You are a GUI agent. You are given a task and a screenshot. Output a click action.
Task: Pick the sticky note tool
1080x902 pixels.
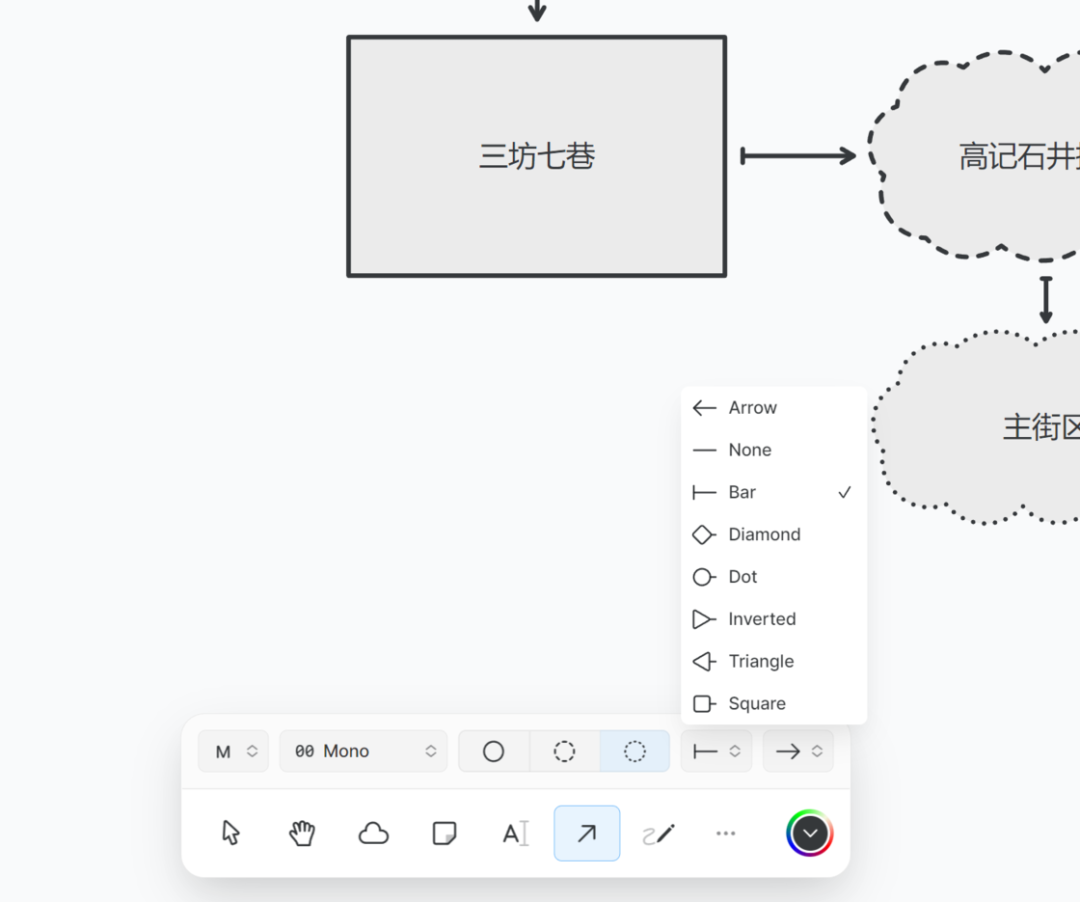click(x=444, y=833)
